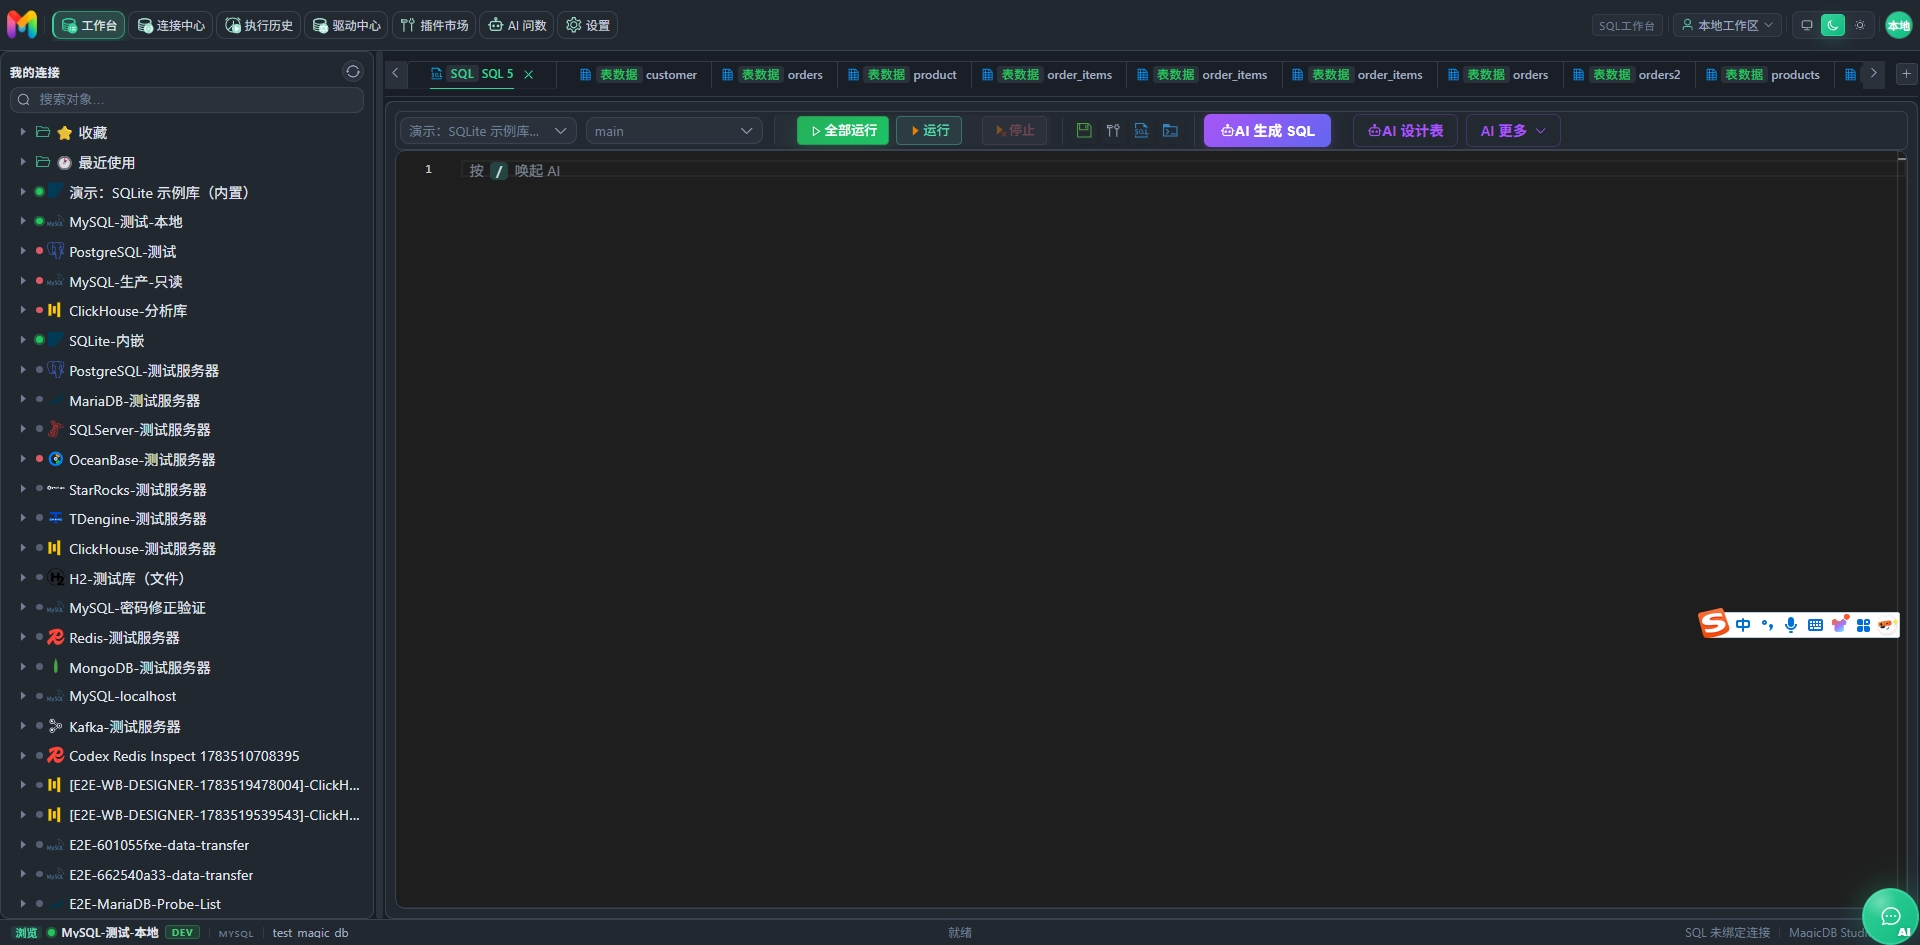Click the SQL file icon in toolbar
Screen dimensions: 1920x945
pos(1141,131)
